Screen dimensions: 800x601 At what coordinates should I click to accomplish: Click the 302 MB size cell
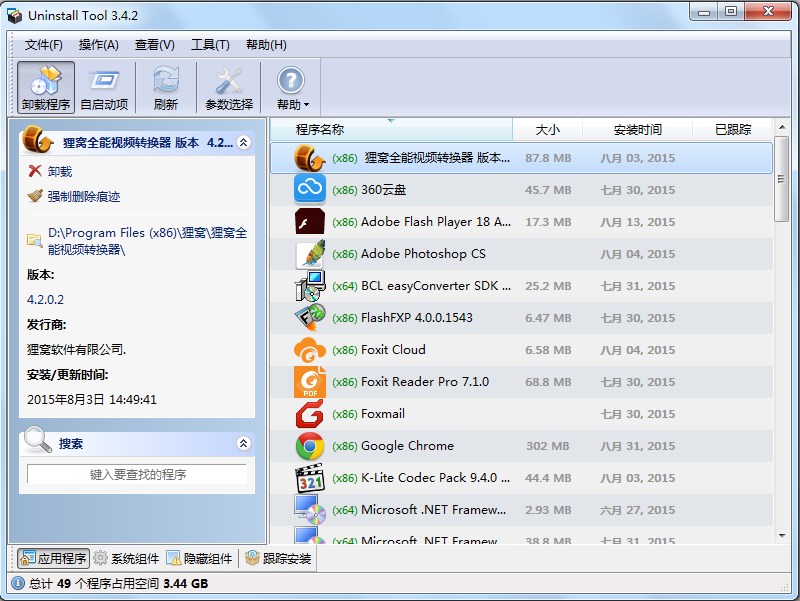pos(547,446)
